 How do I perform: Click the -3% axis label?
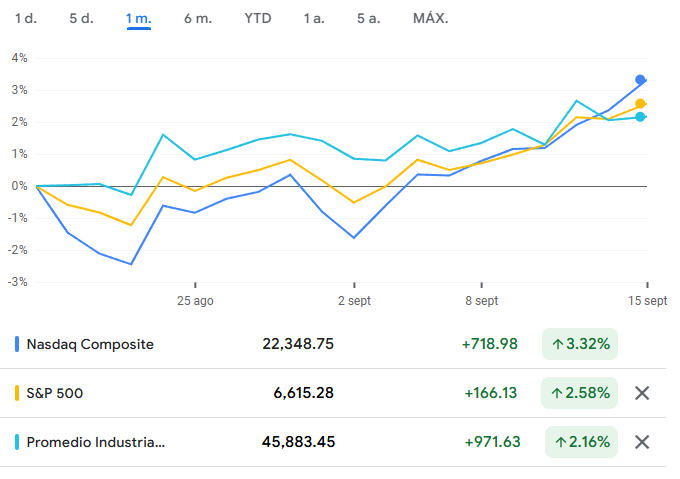(17, 282)
